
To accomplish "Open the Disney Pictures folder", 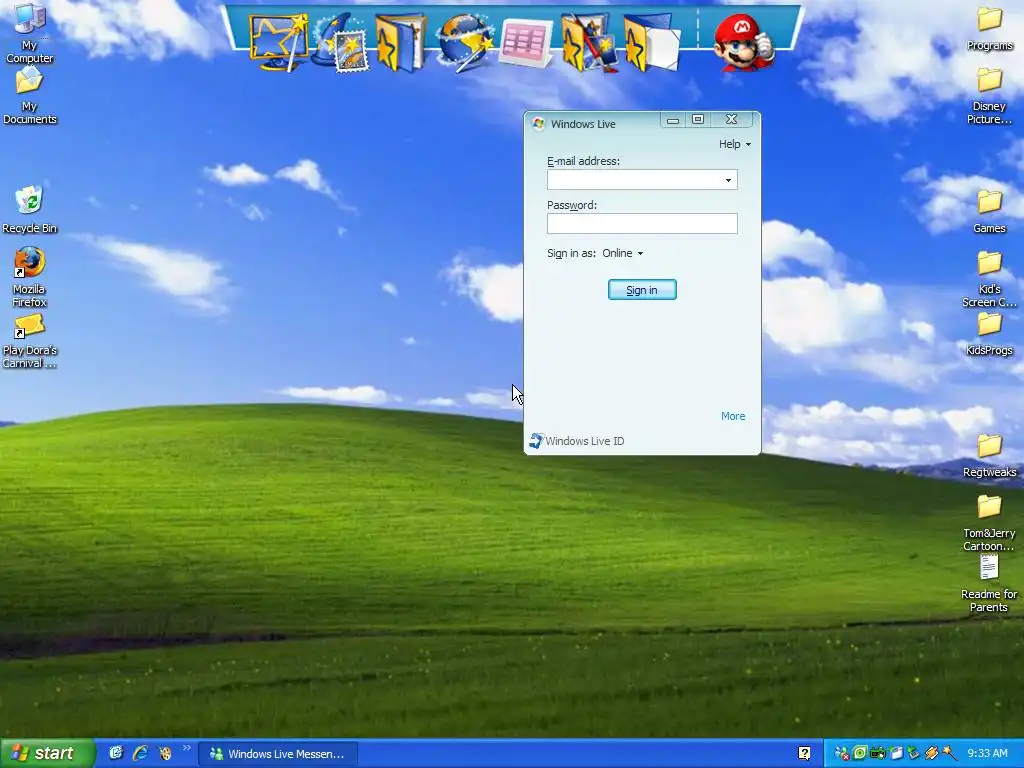I will [989, 96].
